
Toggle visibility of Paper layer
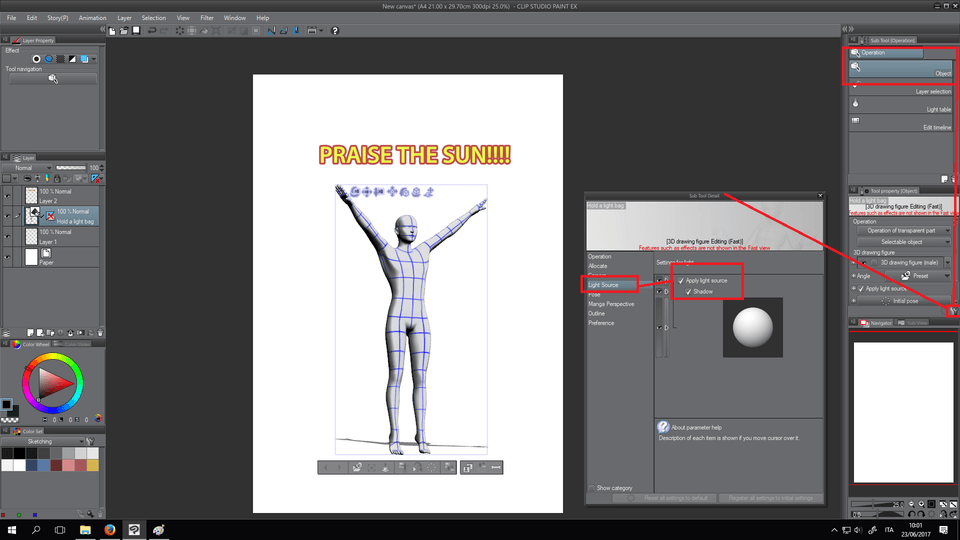(7, 257)
